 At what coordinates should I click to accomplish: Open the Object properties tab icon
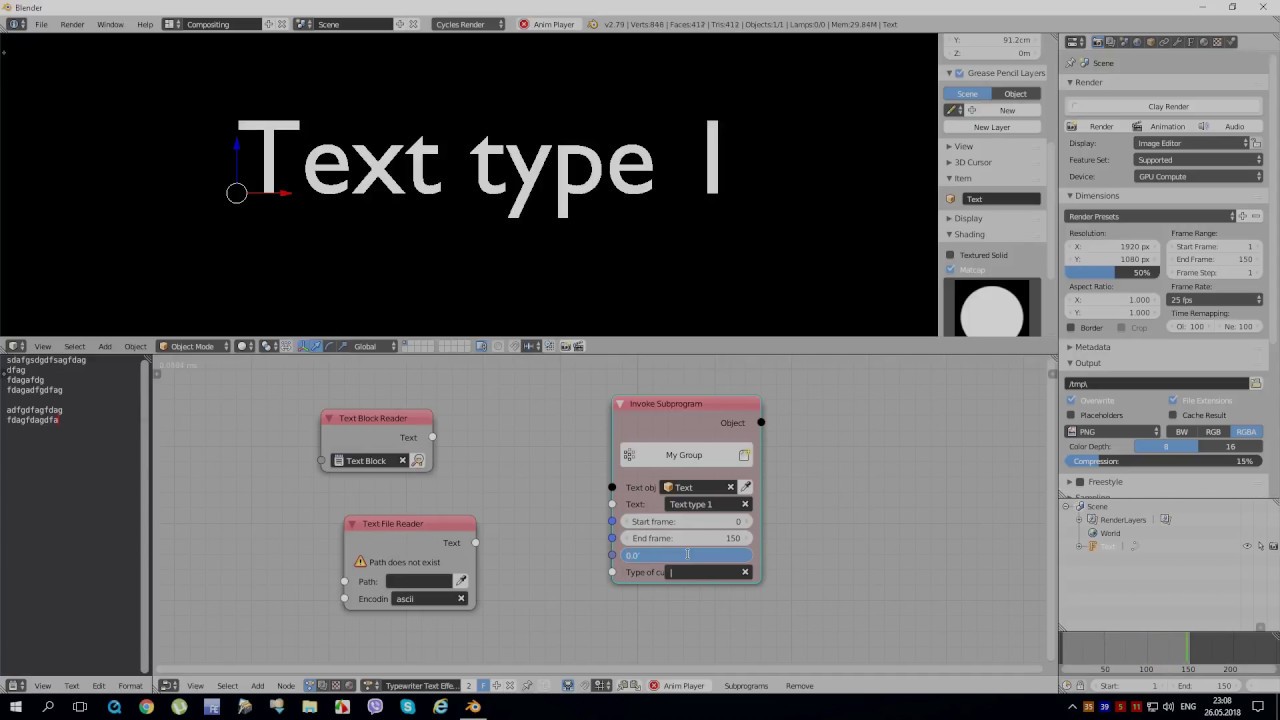(x=1151, y=42)
